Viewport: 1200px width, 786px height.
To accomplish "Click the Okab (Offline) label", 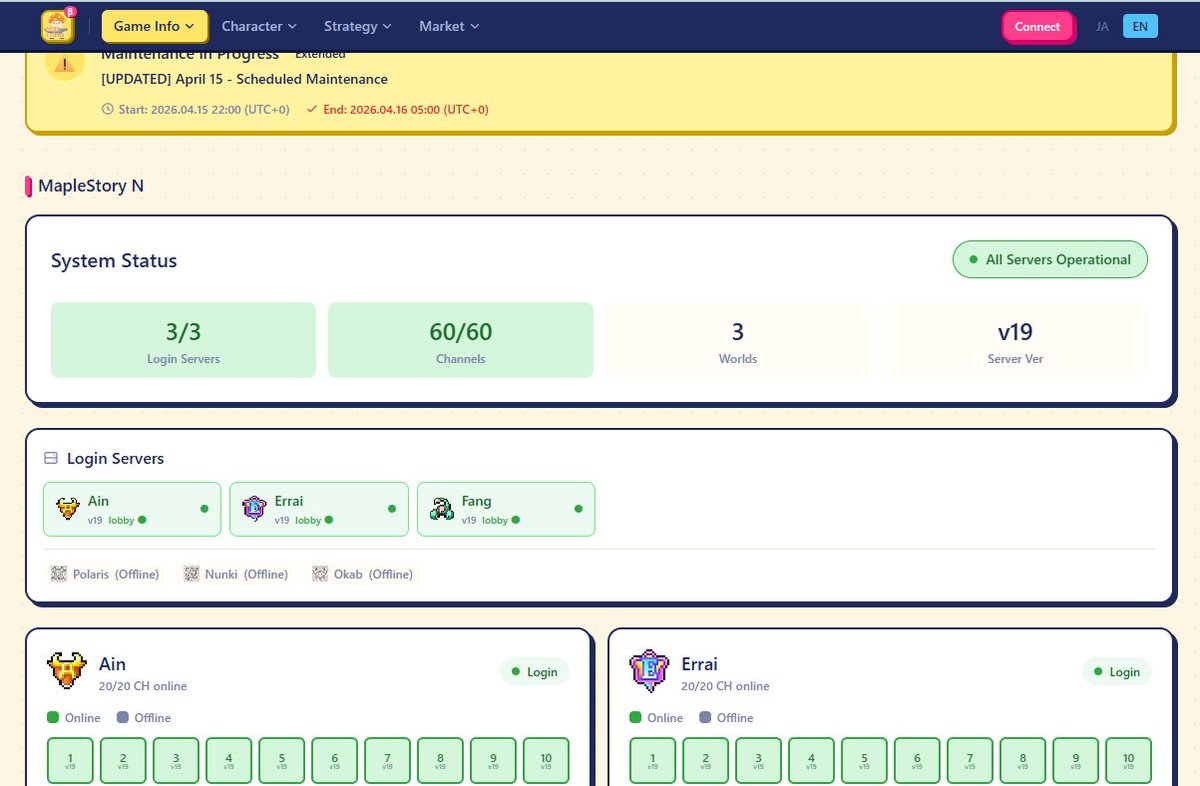I will pos(373,575).
